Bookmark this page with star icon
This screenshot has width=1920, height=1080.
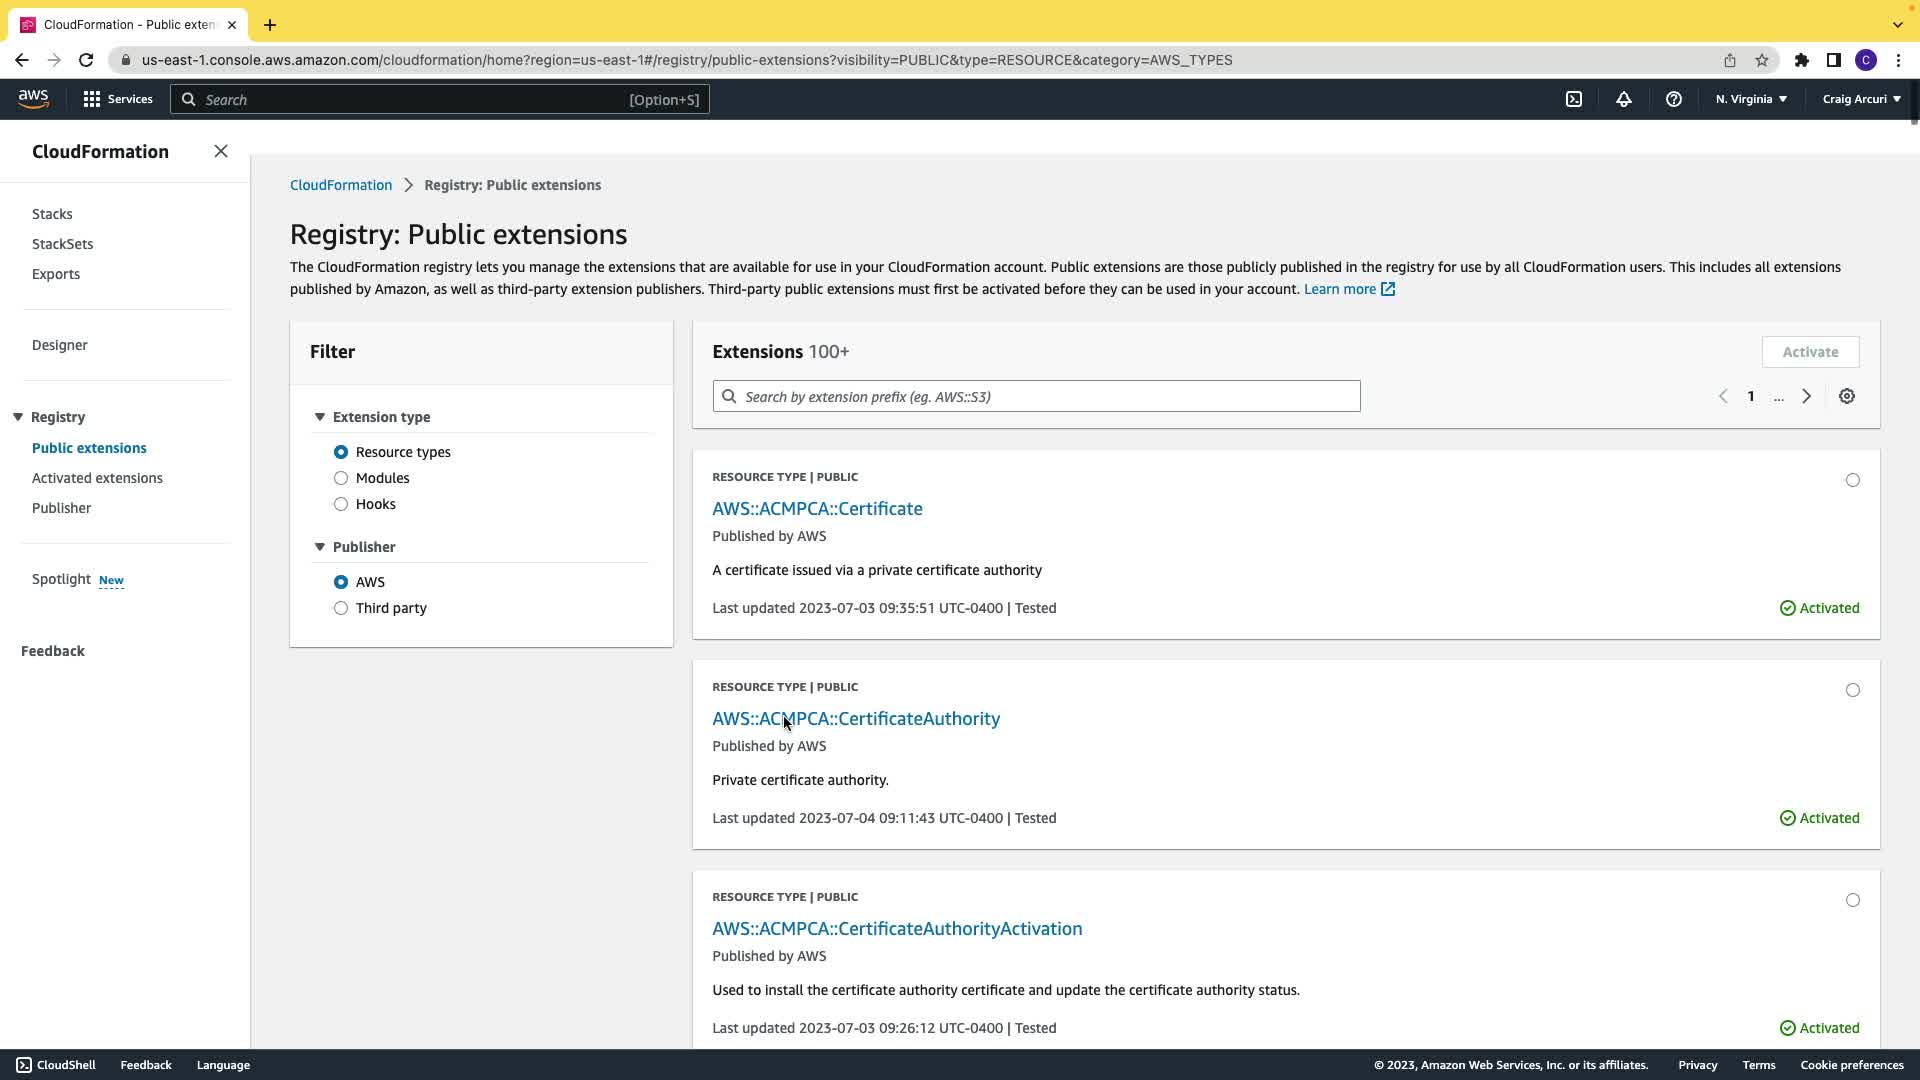coord(1761,60)
